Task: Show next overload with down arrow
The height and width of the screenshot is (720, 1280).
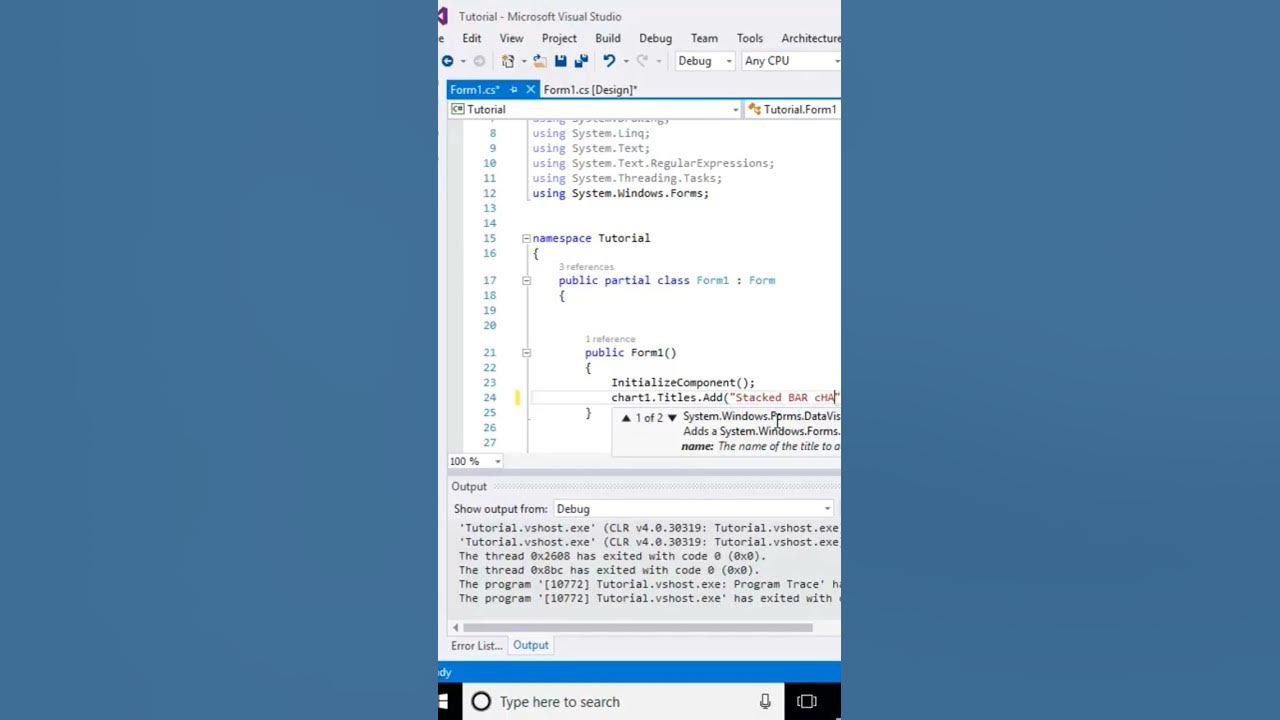Action: click(x=672, y=418)
